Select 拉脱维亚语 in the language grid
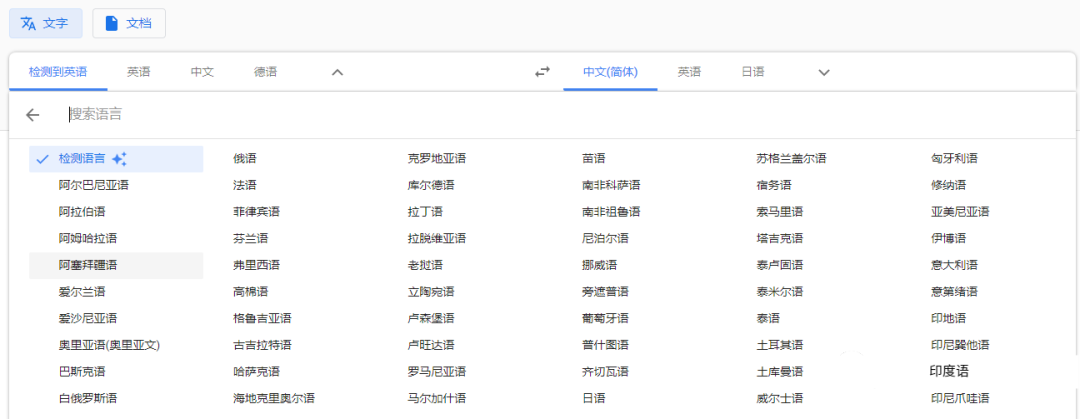 coord(437,238)
